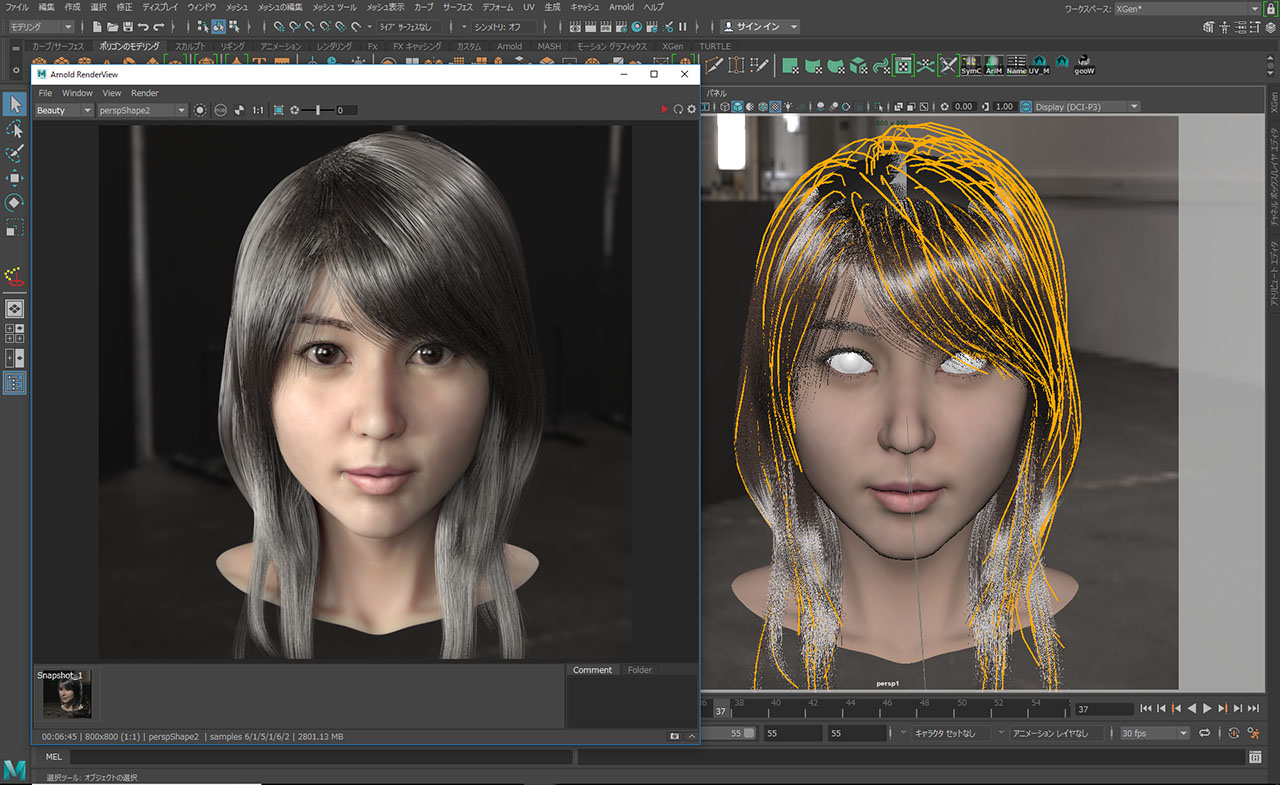Click the UV_M shelf icon
The image size is (1280, 785).
pos(1039,66)
